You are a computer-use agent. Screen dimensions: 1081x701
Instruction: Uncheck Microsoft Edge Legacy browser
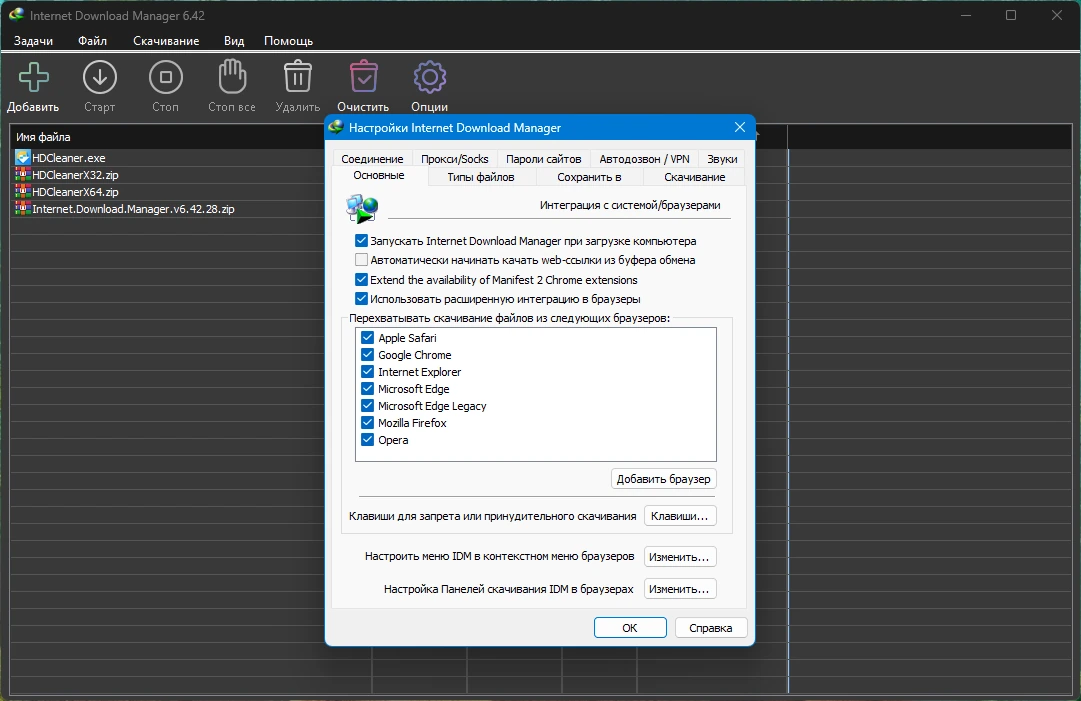pyautogui.click(x=367, y=405)
